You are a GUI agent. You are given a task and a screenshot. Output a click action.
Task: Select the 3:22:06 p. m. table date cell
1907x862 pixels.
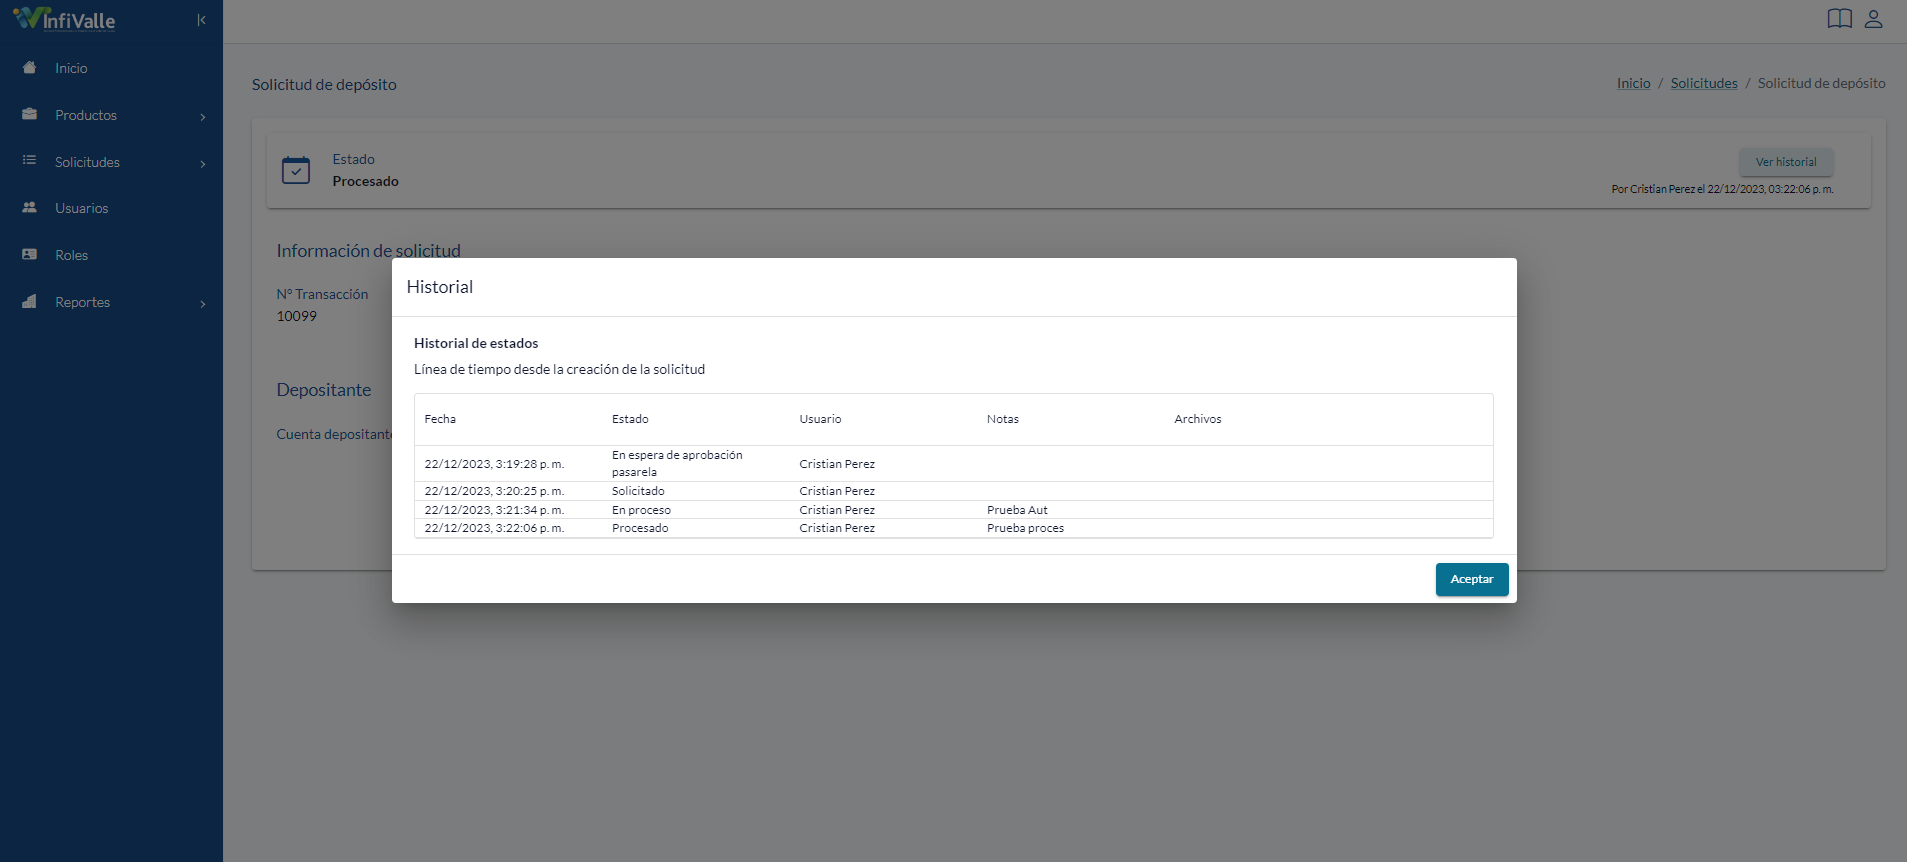pos(494,528)
